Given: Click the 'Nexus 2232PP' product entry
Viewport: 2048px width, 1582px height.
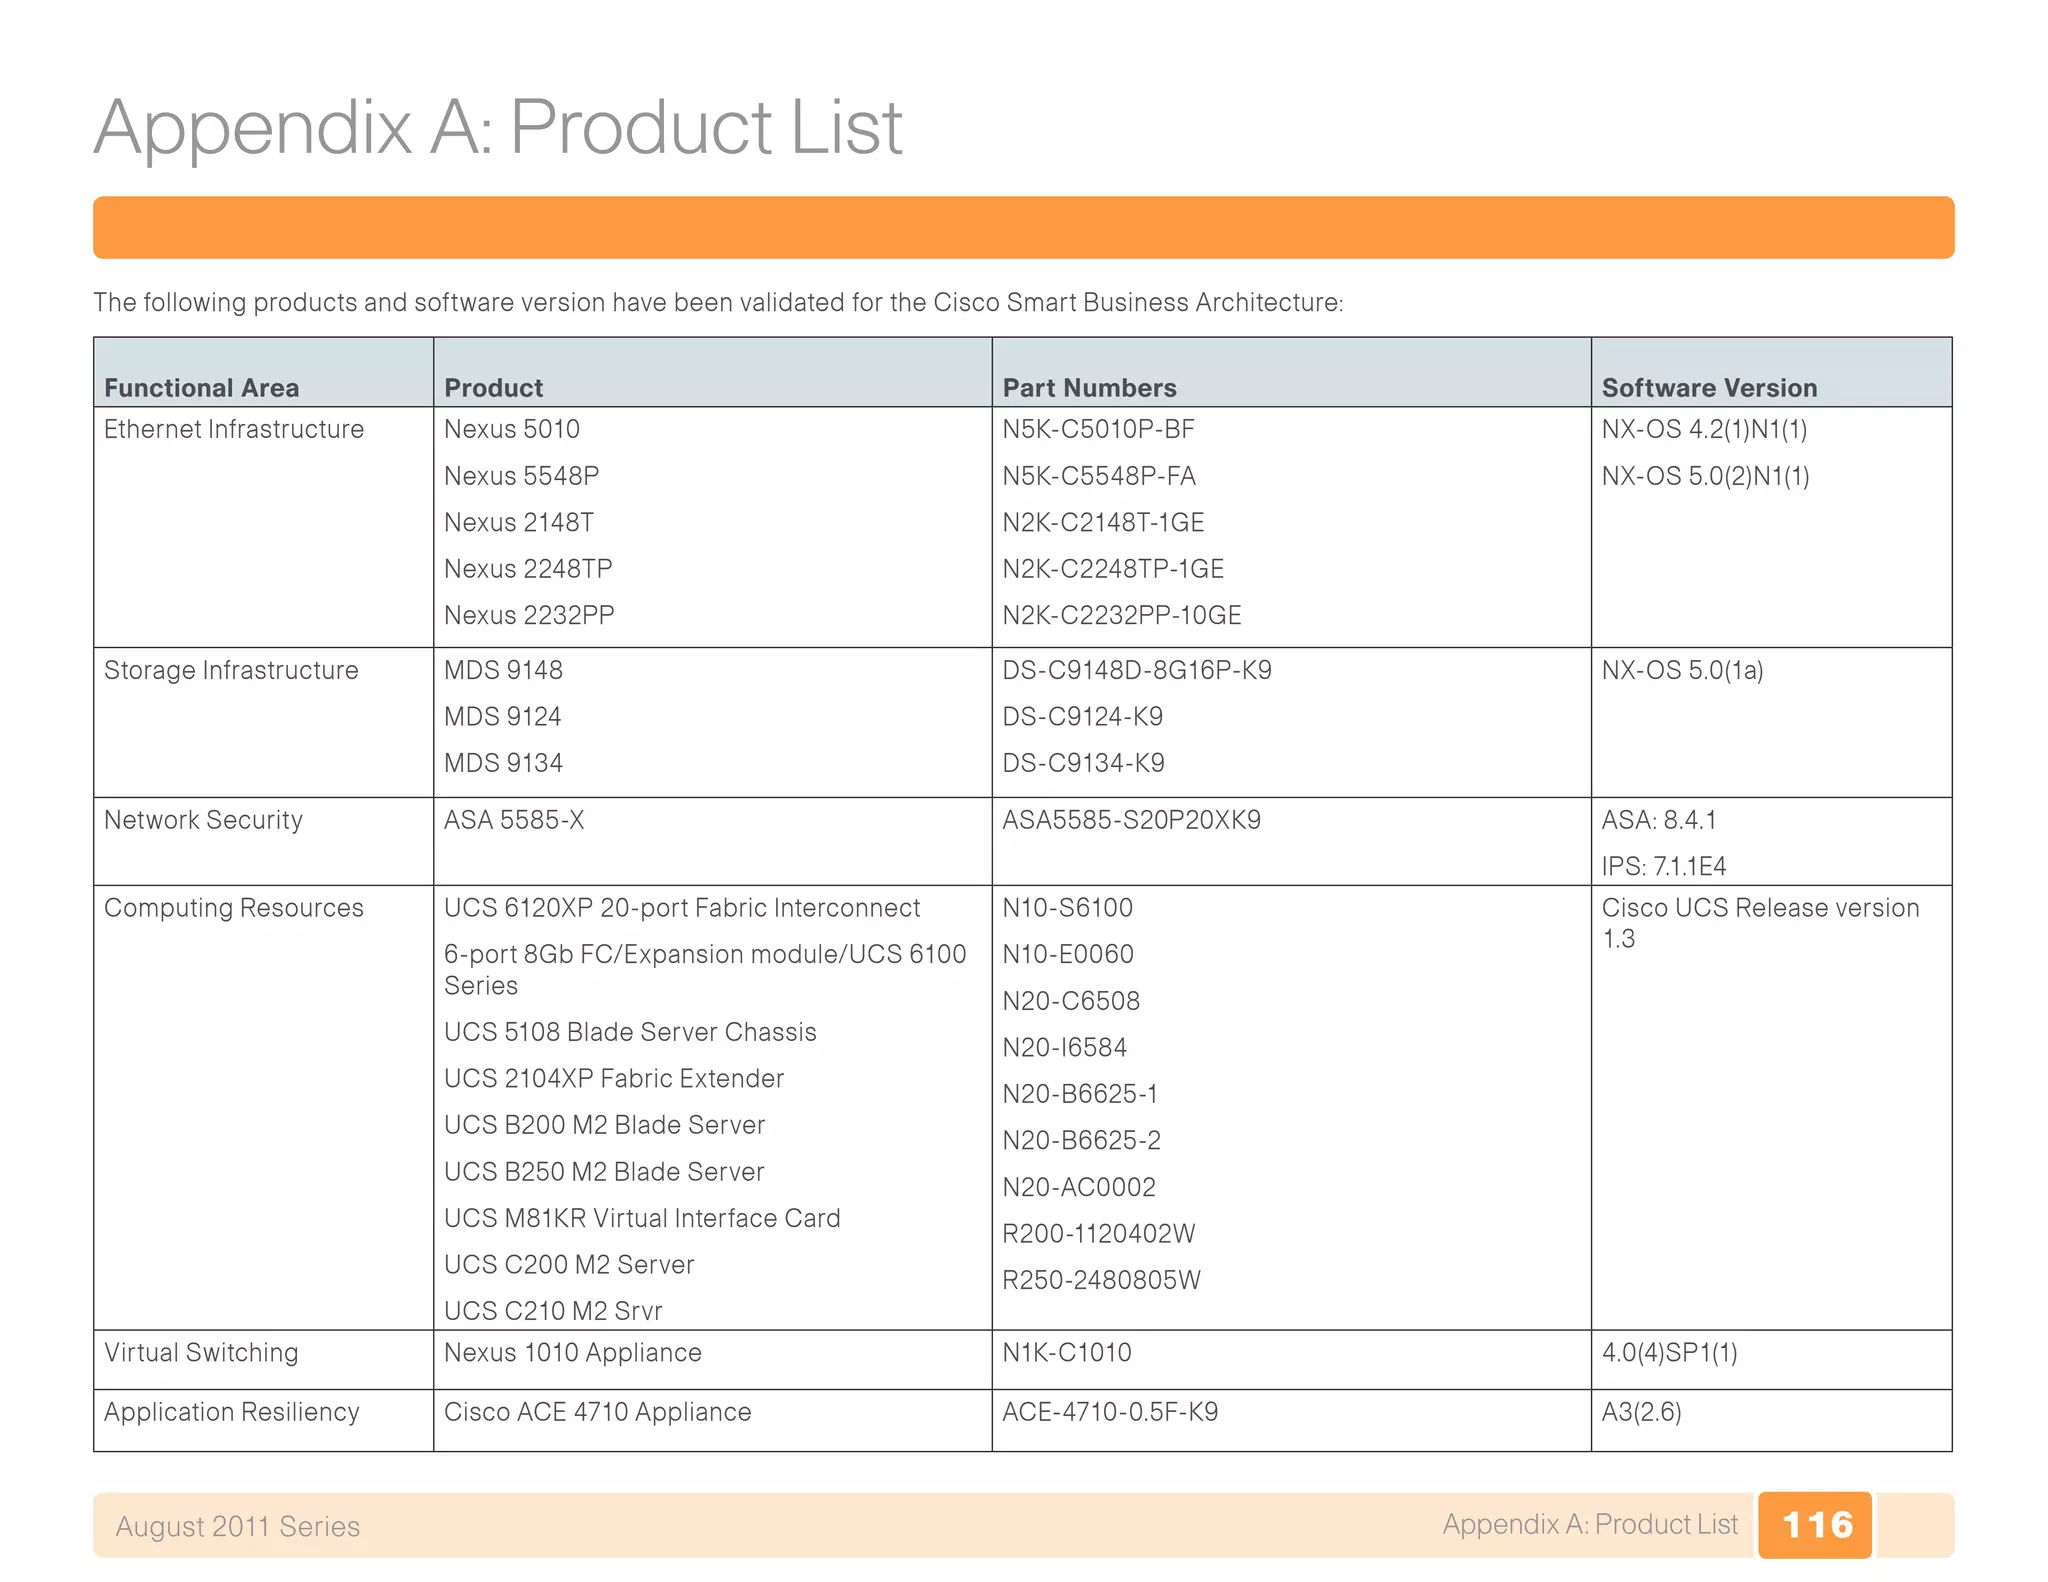Looking at the screenshot, I should [529, 615].
